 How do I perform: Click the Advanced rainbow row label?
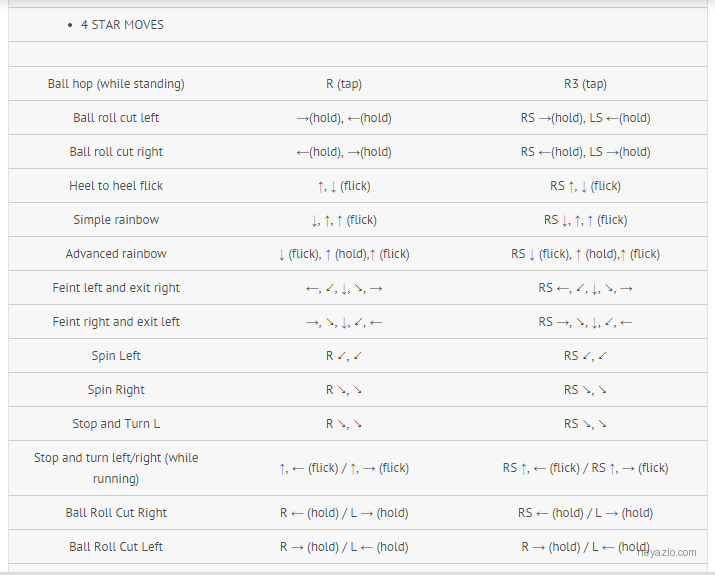point(116,254)
